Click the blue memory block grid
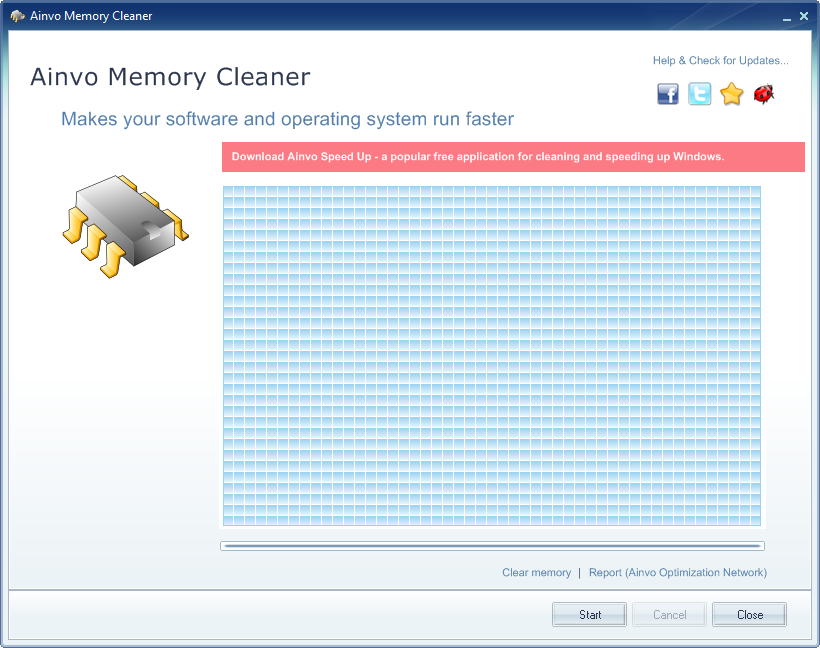The width and height of the screenshot is (820, 648). click(x=492, y=356)
